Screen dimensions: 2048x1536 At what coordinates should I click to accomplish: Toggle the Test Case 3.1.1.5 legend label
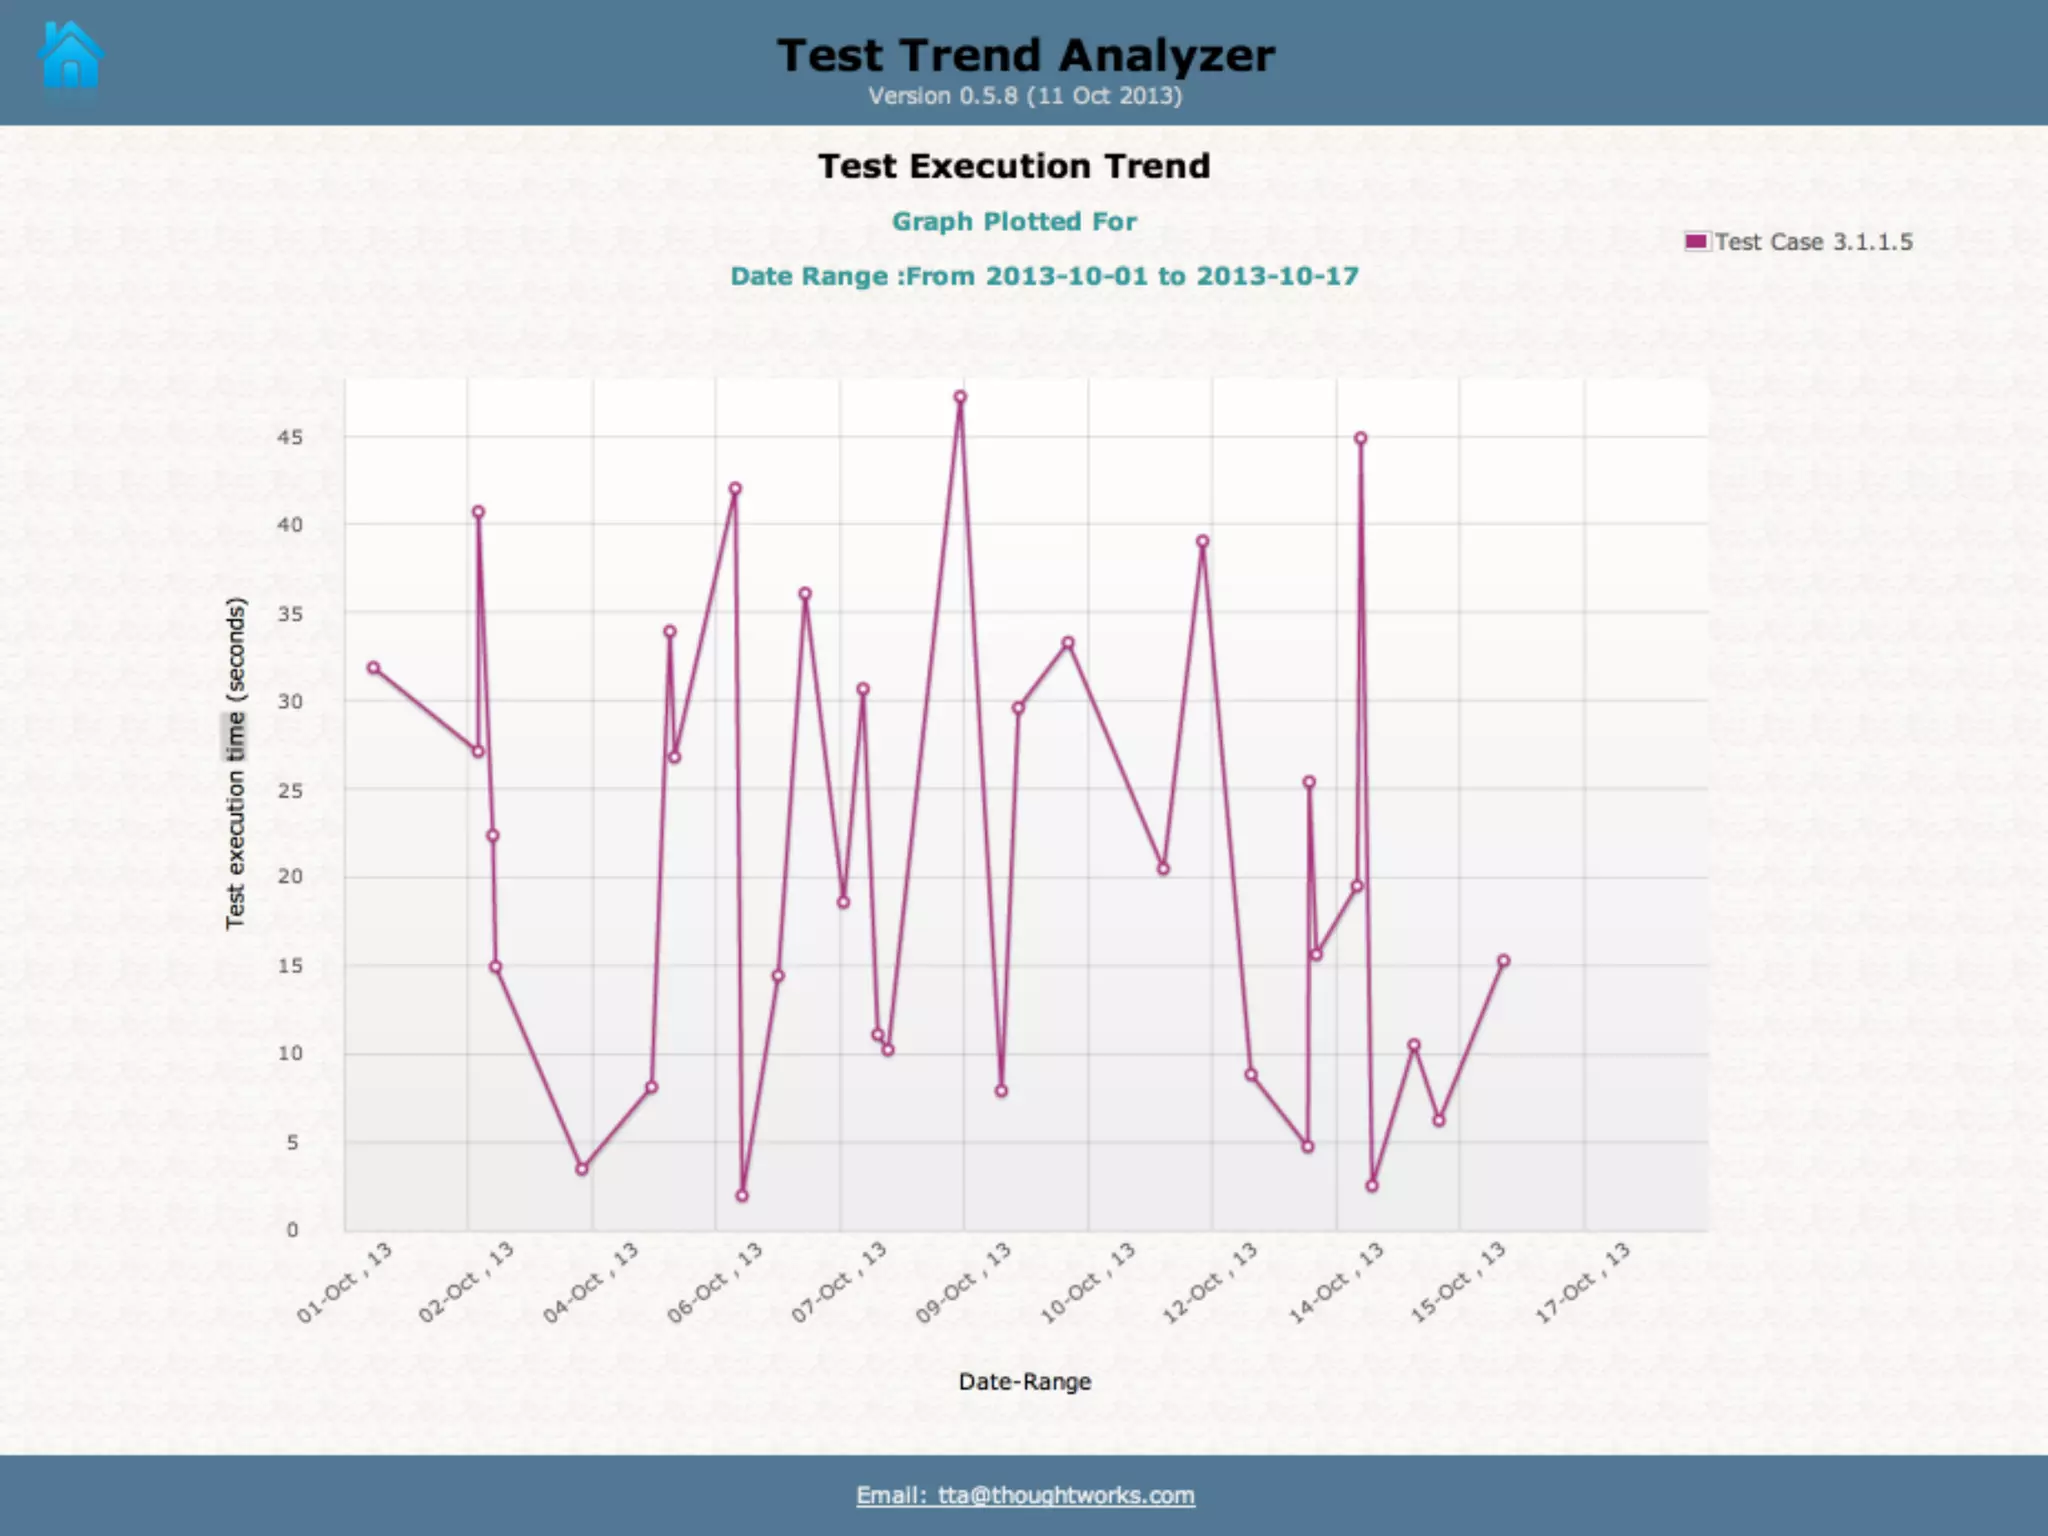point(1813,242)
